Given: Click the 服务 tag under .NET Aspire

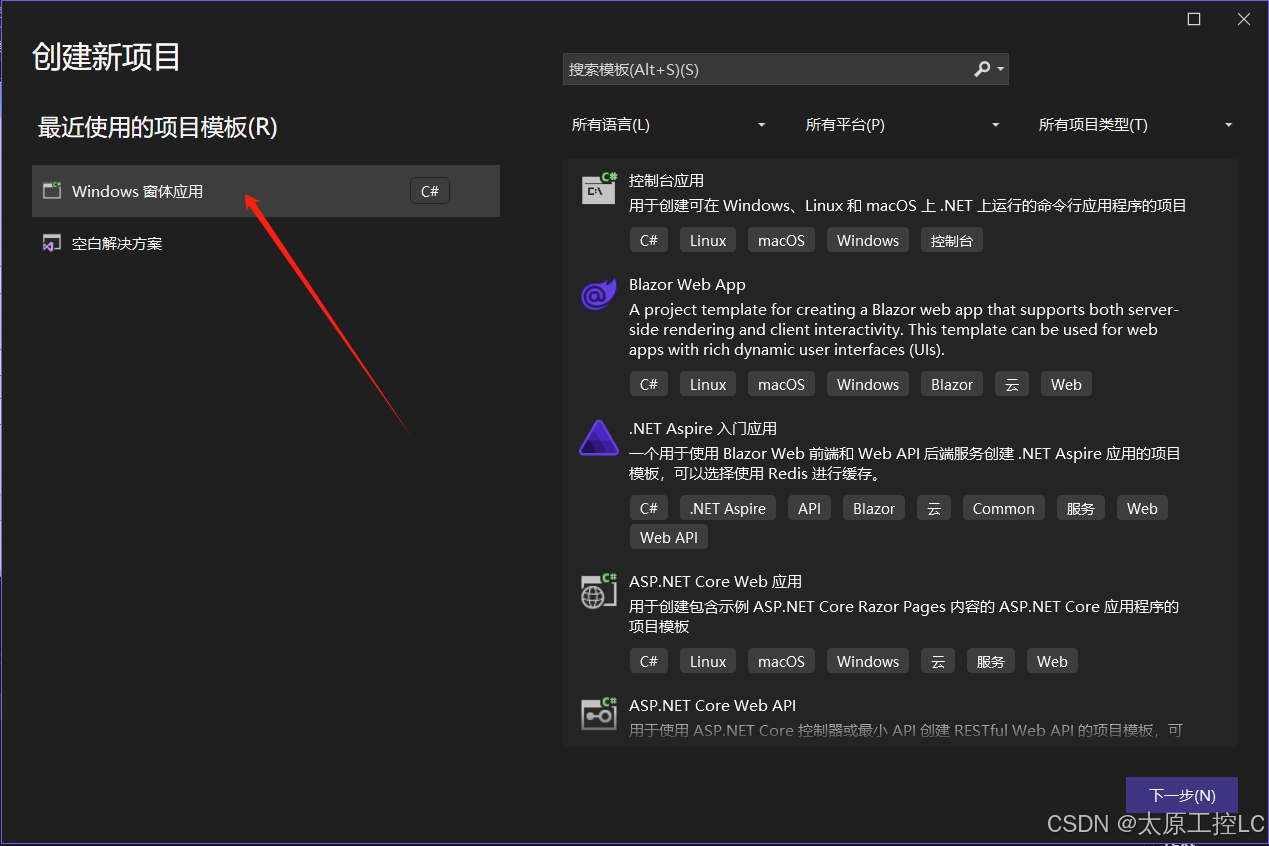Looking at the screenshot, I should (1080, 508).
